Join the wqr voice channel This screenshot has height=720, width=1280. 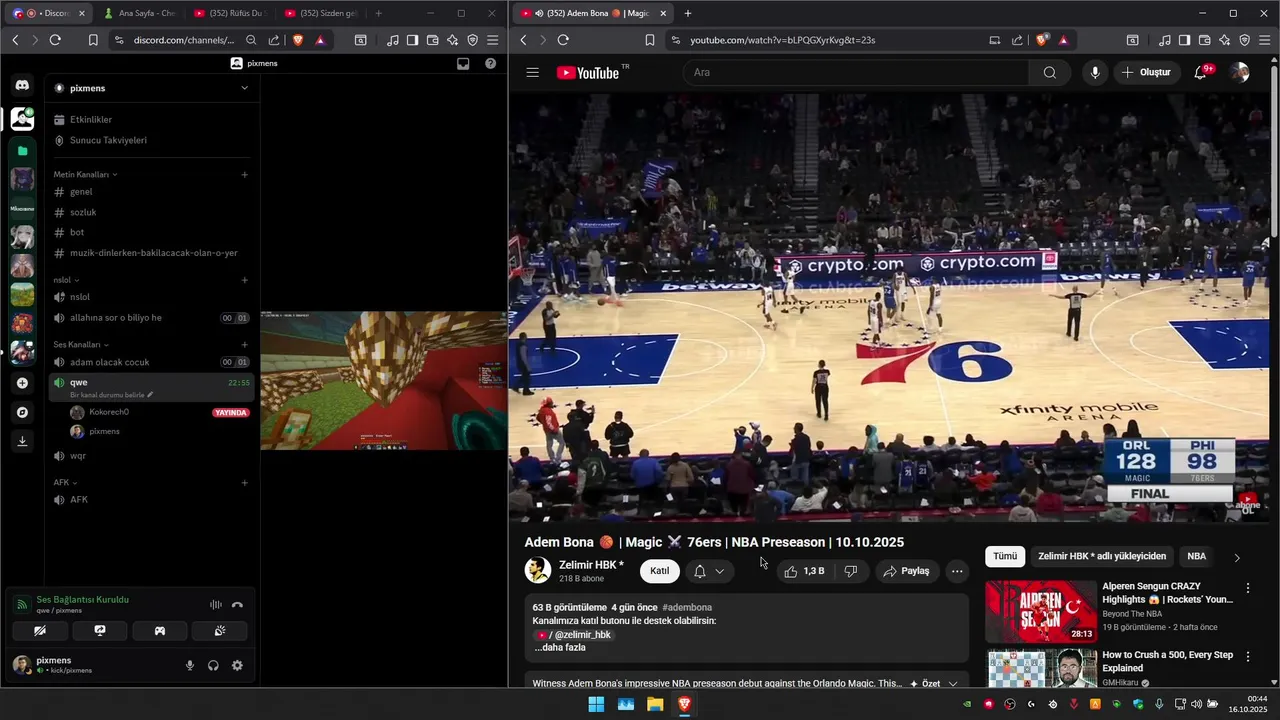click(x=150, y=455)
